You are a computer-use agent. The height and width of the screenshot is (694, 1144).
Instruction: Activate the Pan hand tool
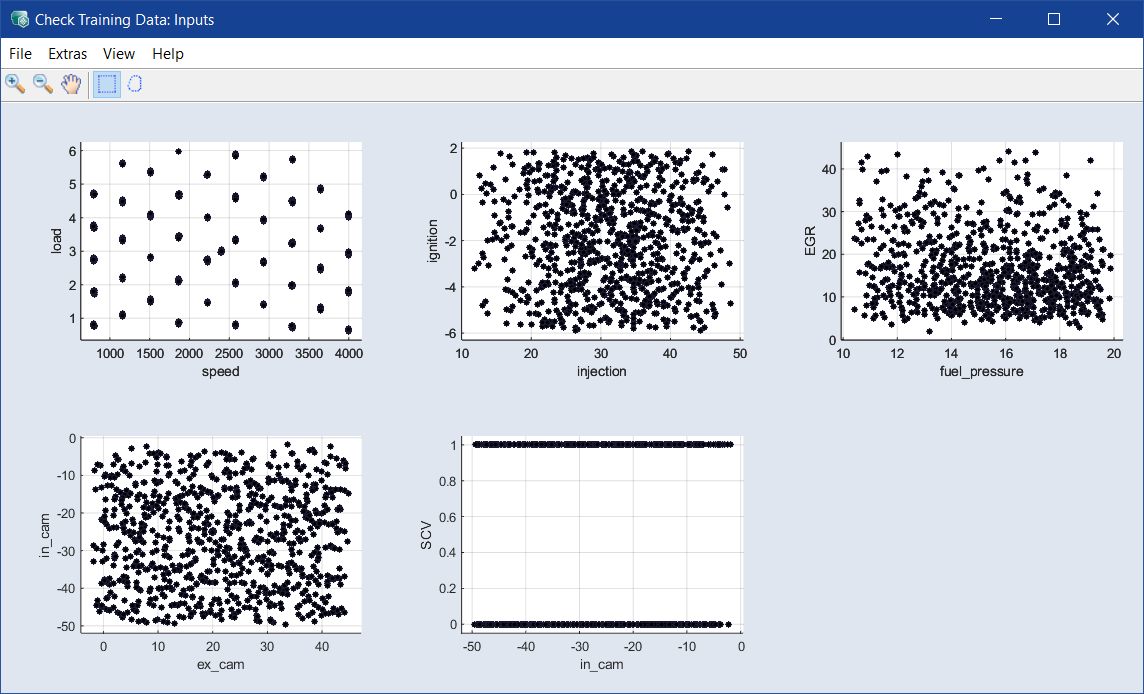[70, 84]
